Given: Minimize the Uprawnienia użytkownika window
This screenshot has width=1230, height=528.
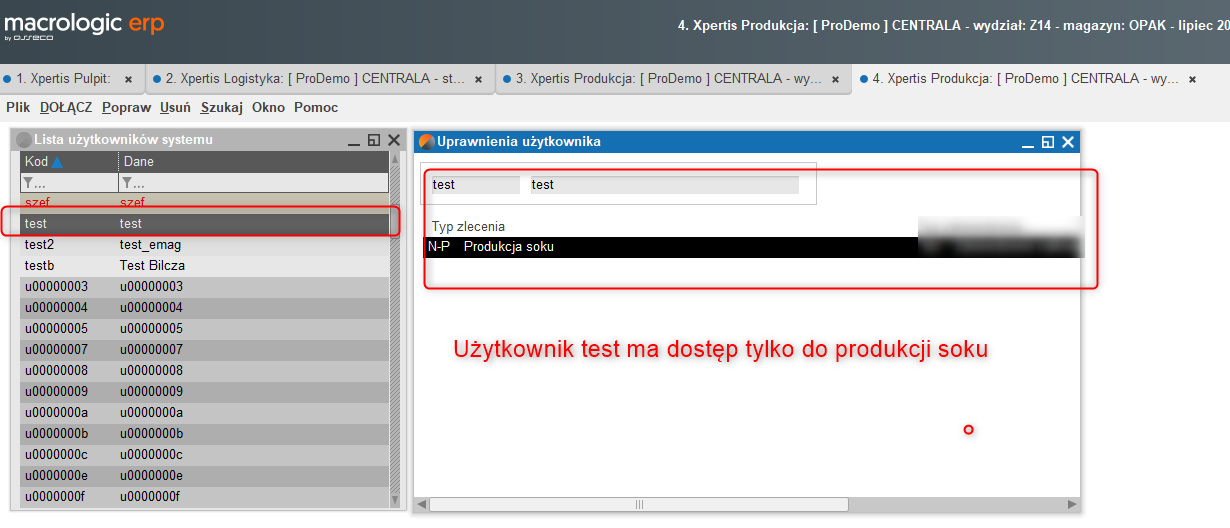Looking at the screenshot, I should (x=1028, y=143).
